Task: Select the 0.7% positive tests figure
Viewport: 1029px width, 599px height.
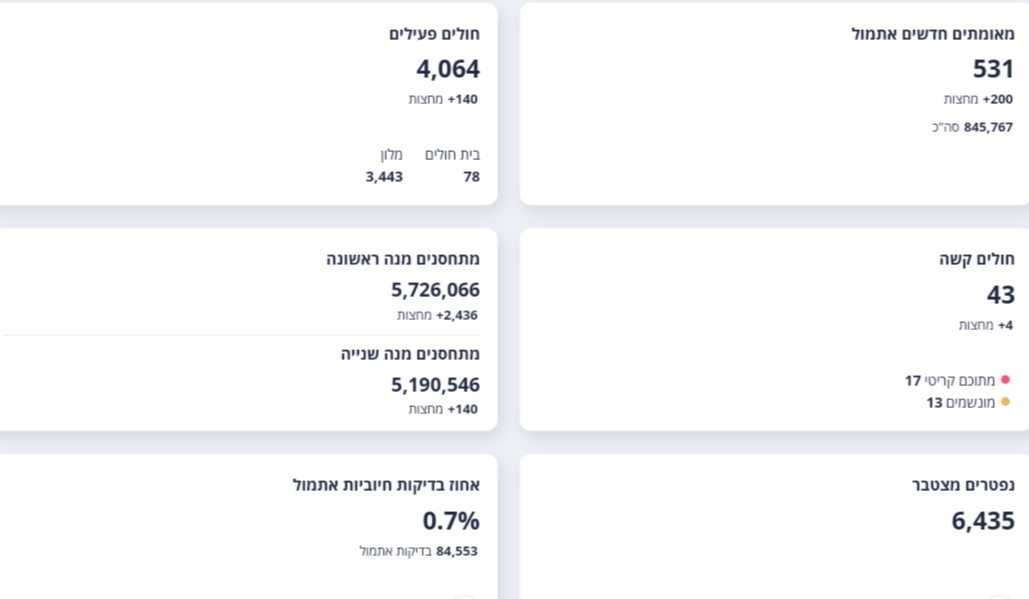Action: point(451,521)
